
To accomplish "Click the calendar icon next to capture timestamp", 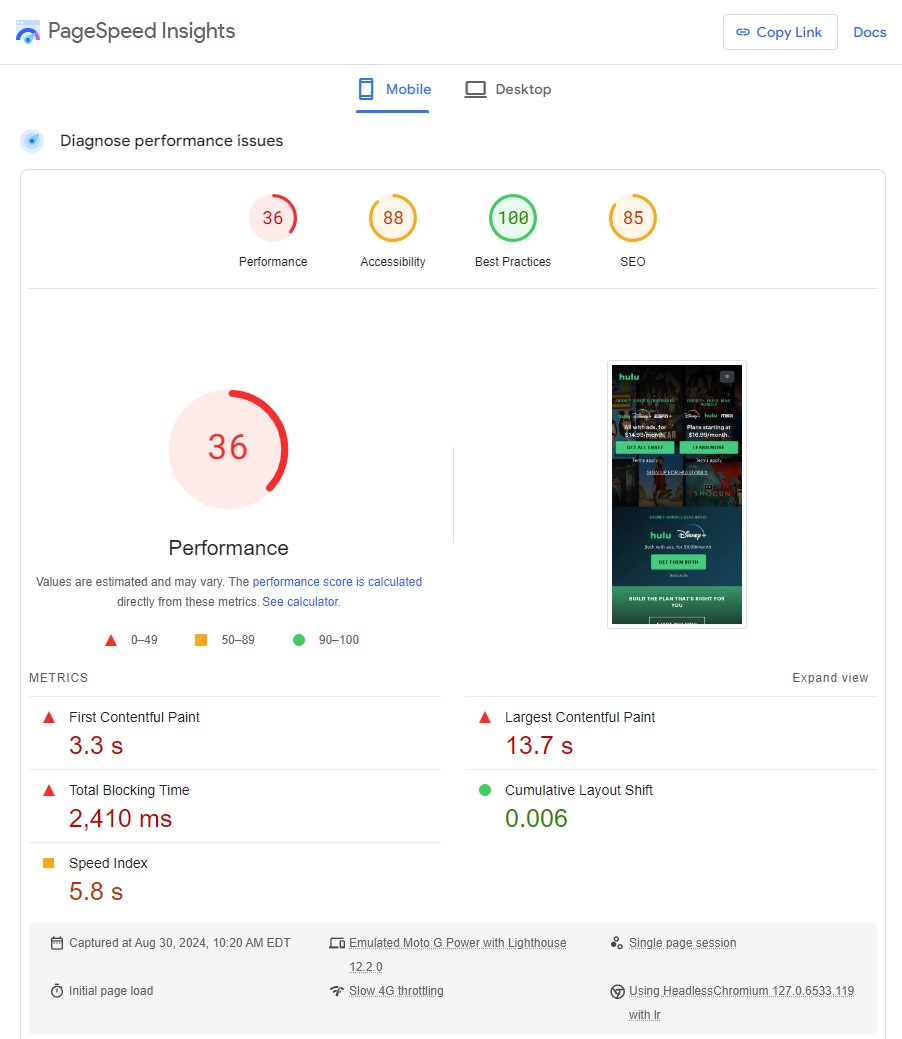I will click(57, 942).
